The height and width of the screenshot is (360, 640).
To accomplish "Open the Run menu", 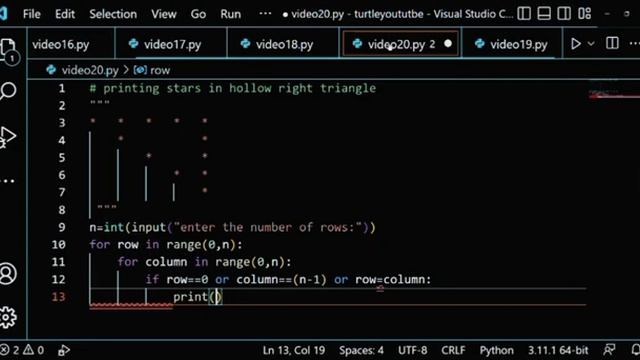I will click(231, 14).
